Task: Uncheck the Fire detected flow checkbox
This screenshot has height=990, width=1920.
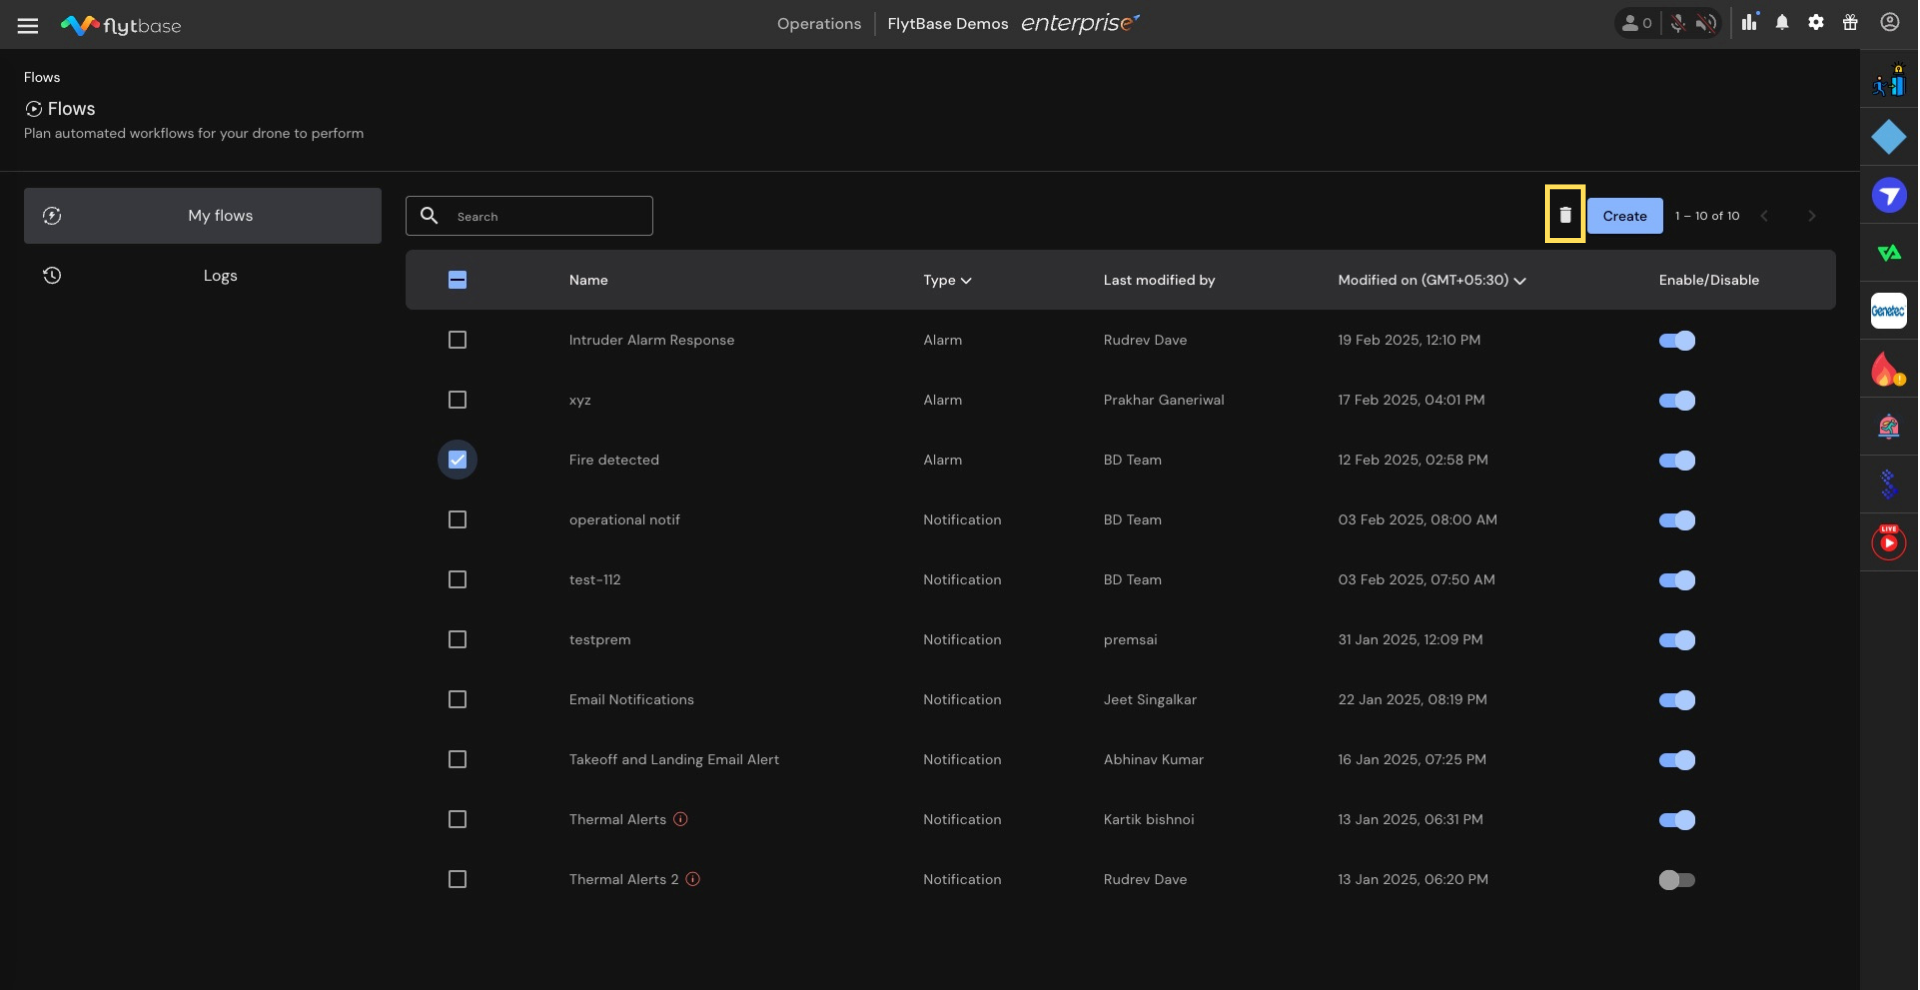Action: [x=457, y=460]
